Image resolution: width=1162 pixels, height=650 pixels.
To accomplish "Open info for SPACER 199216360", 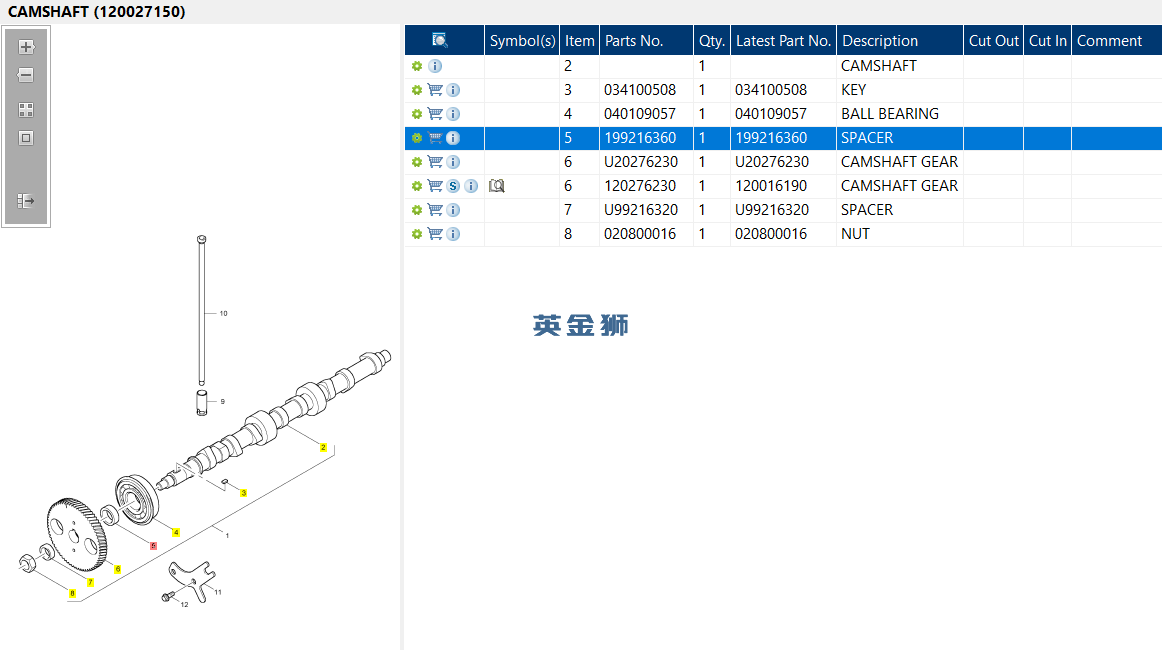I will 454,138.
